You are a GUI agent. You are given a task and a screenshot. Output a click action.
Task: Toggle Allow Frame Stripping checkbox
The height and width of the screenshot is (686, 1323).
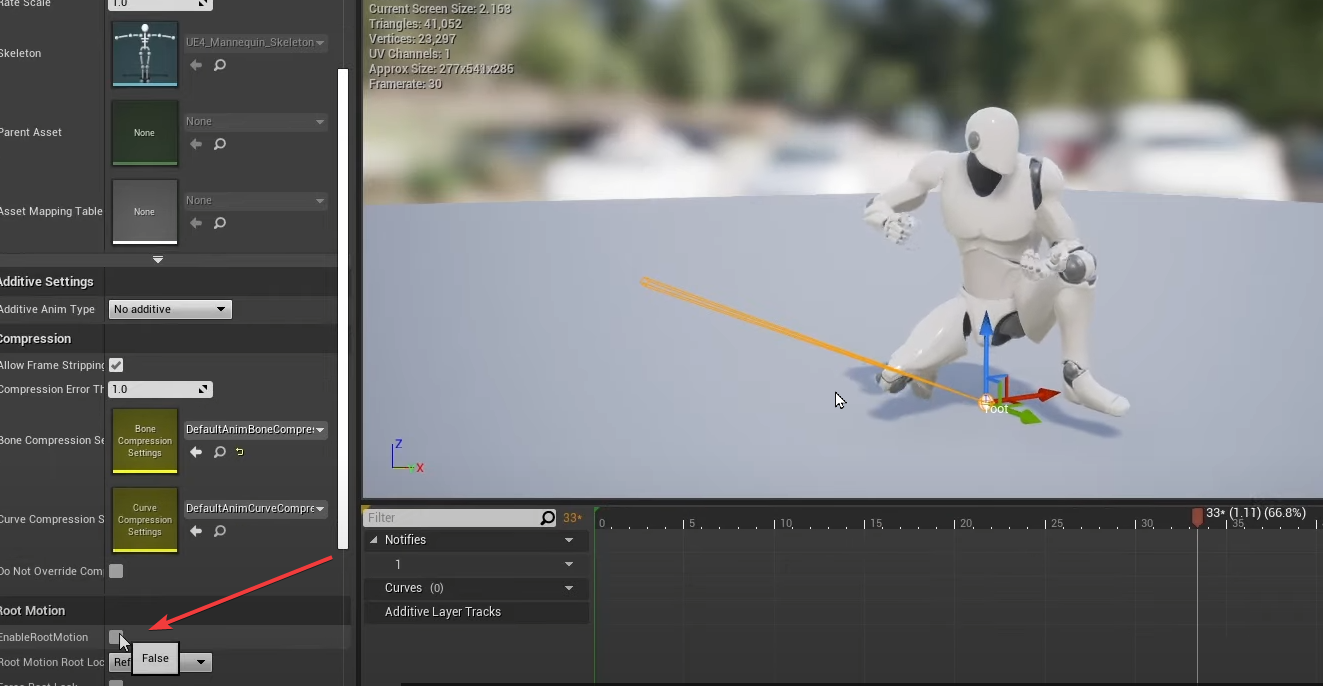click(x=116, y=365)
